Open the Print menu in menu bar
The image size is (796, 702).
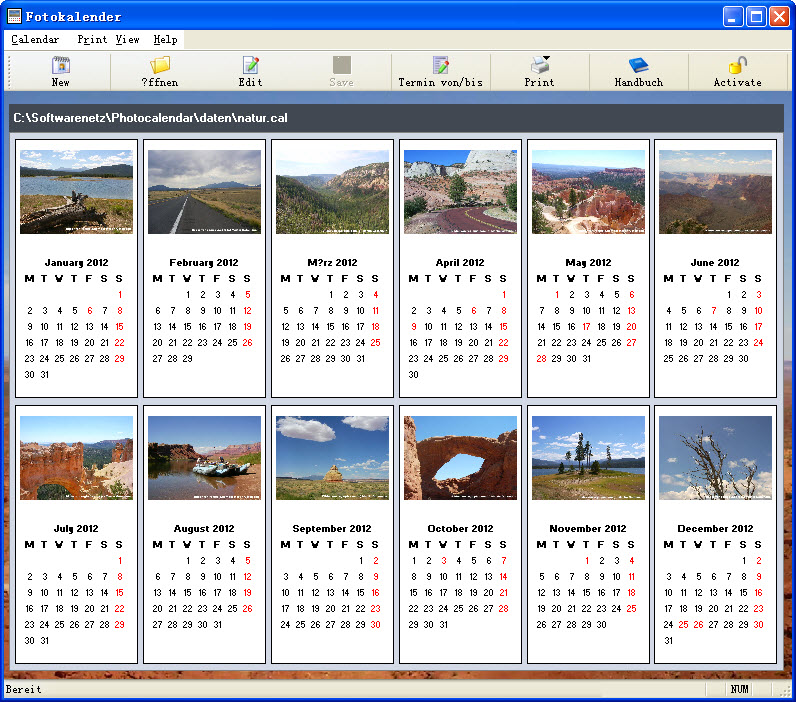pyautogui.click(x=92, y=40)
